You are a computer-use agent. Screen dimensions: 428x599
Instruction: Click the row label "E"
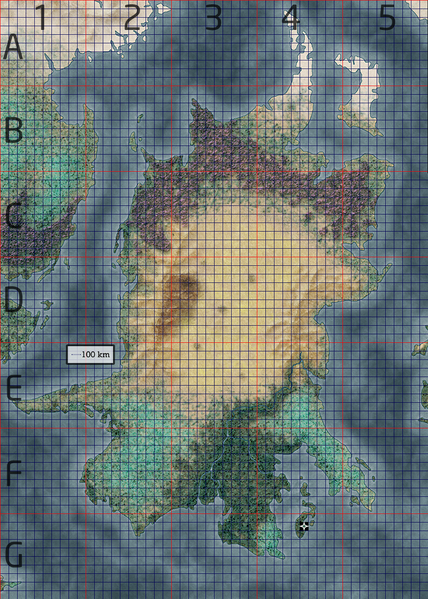click(13, 388)
